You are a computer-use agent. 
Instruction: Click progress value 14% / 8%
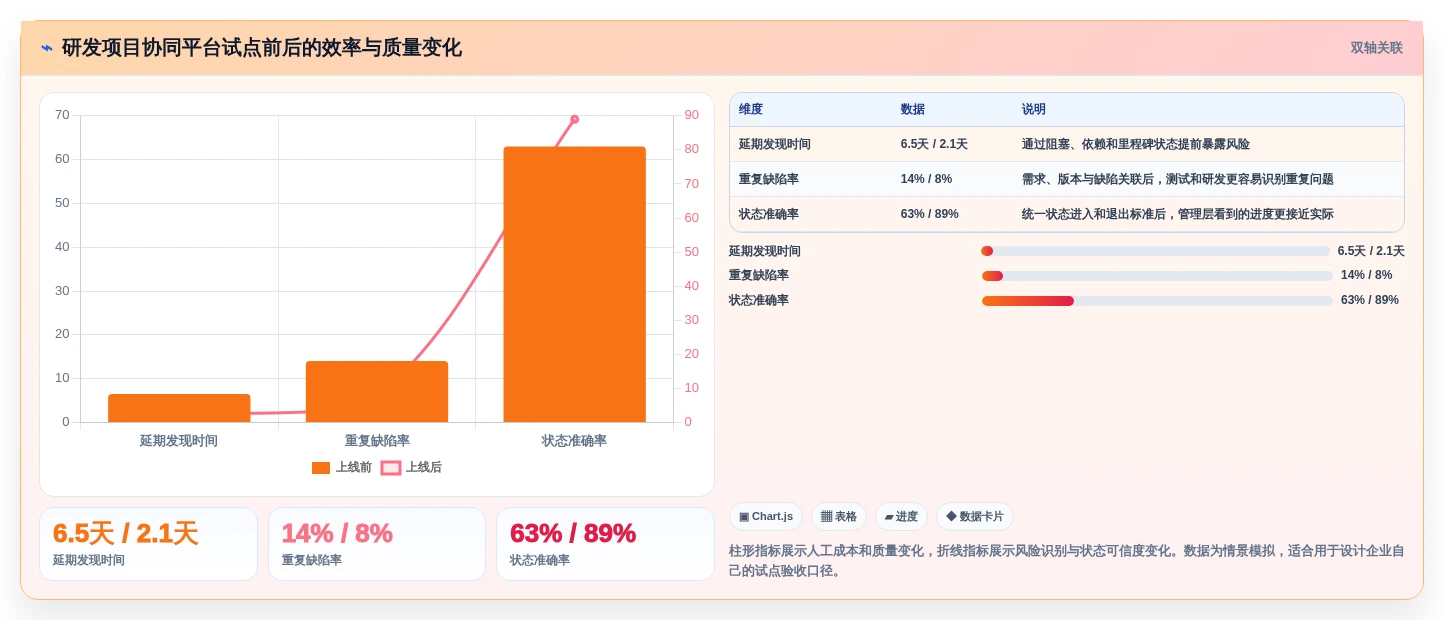[1366, 275]
